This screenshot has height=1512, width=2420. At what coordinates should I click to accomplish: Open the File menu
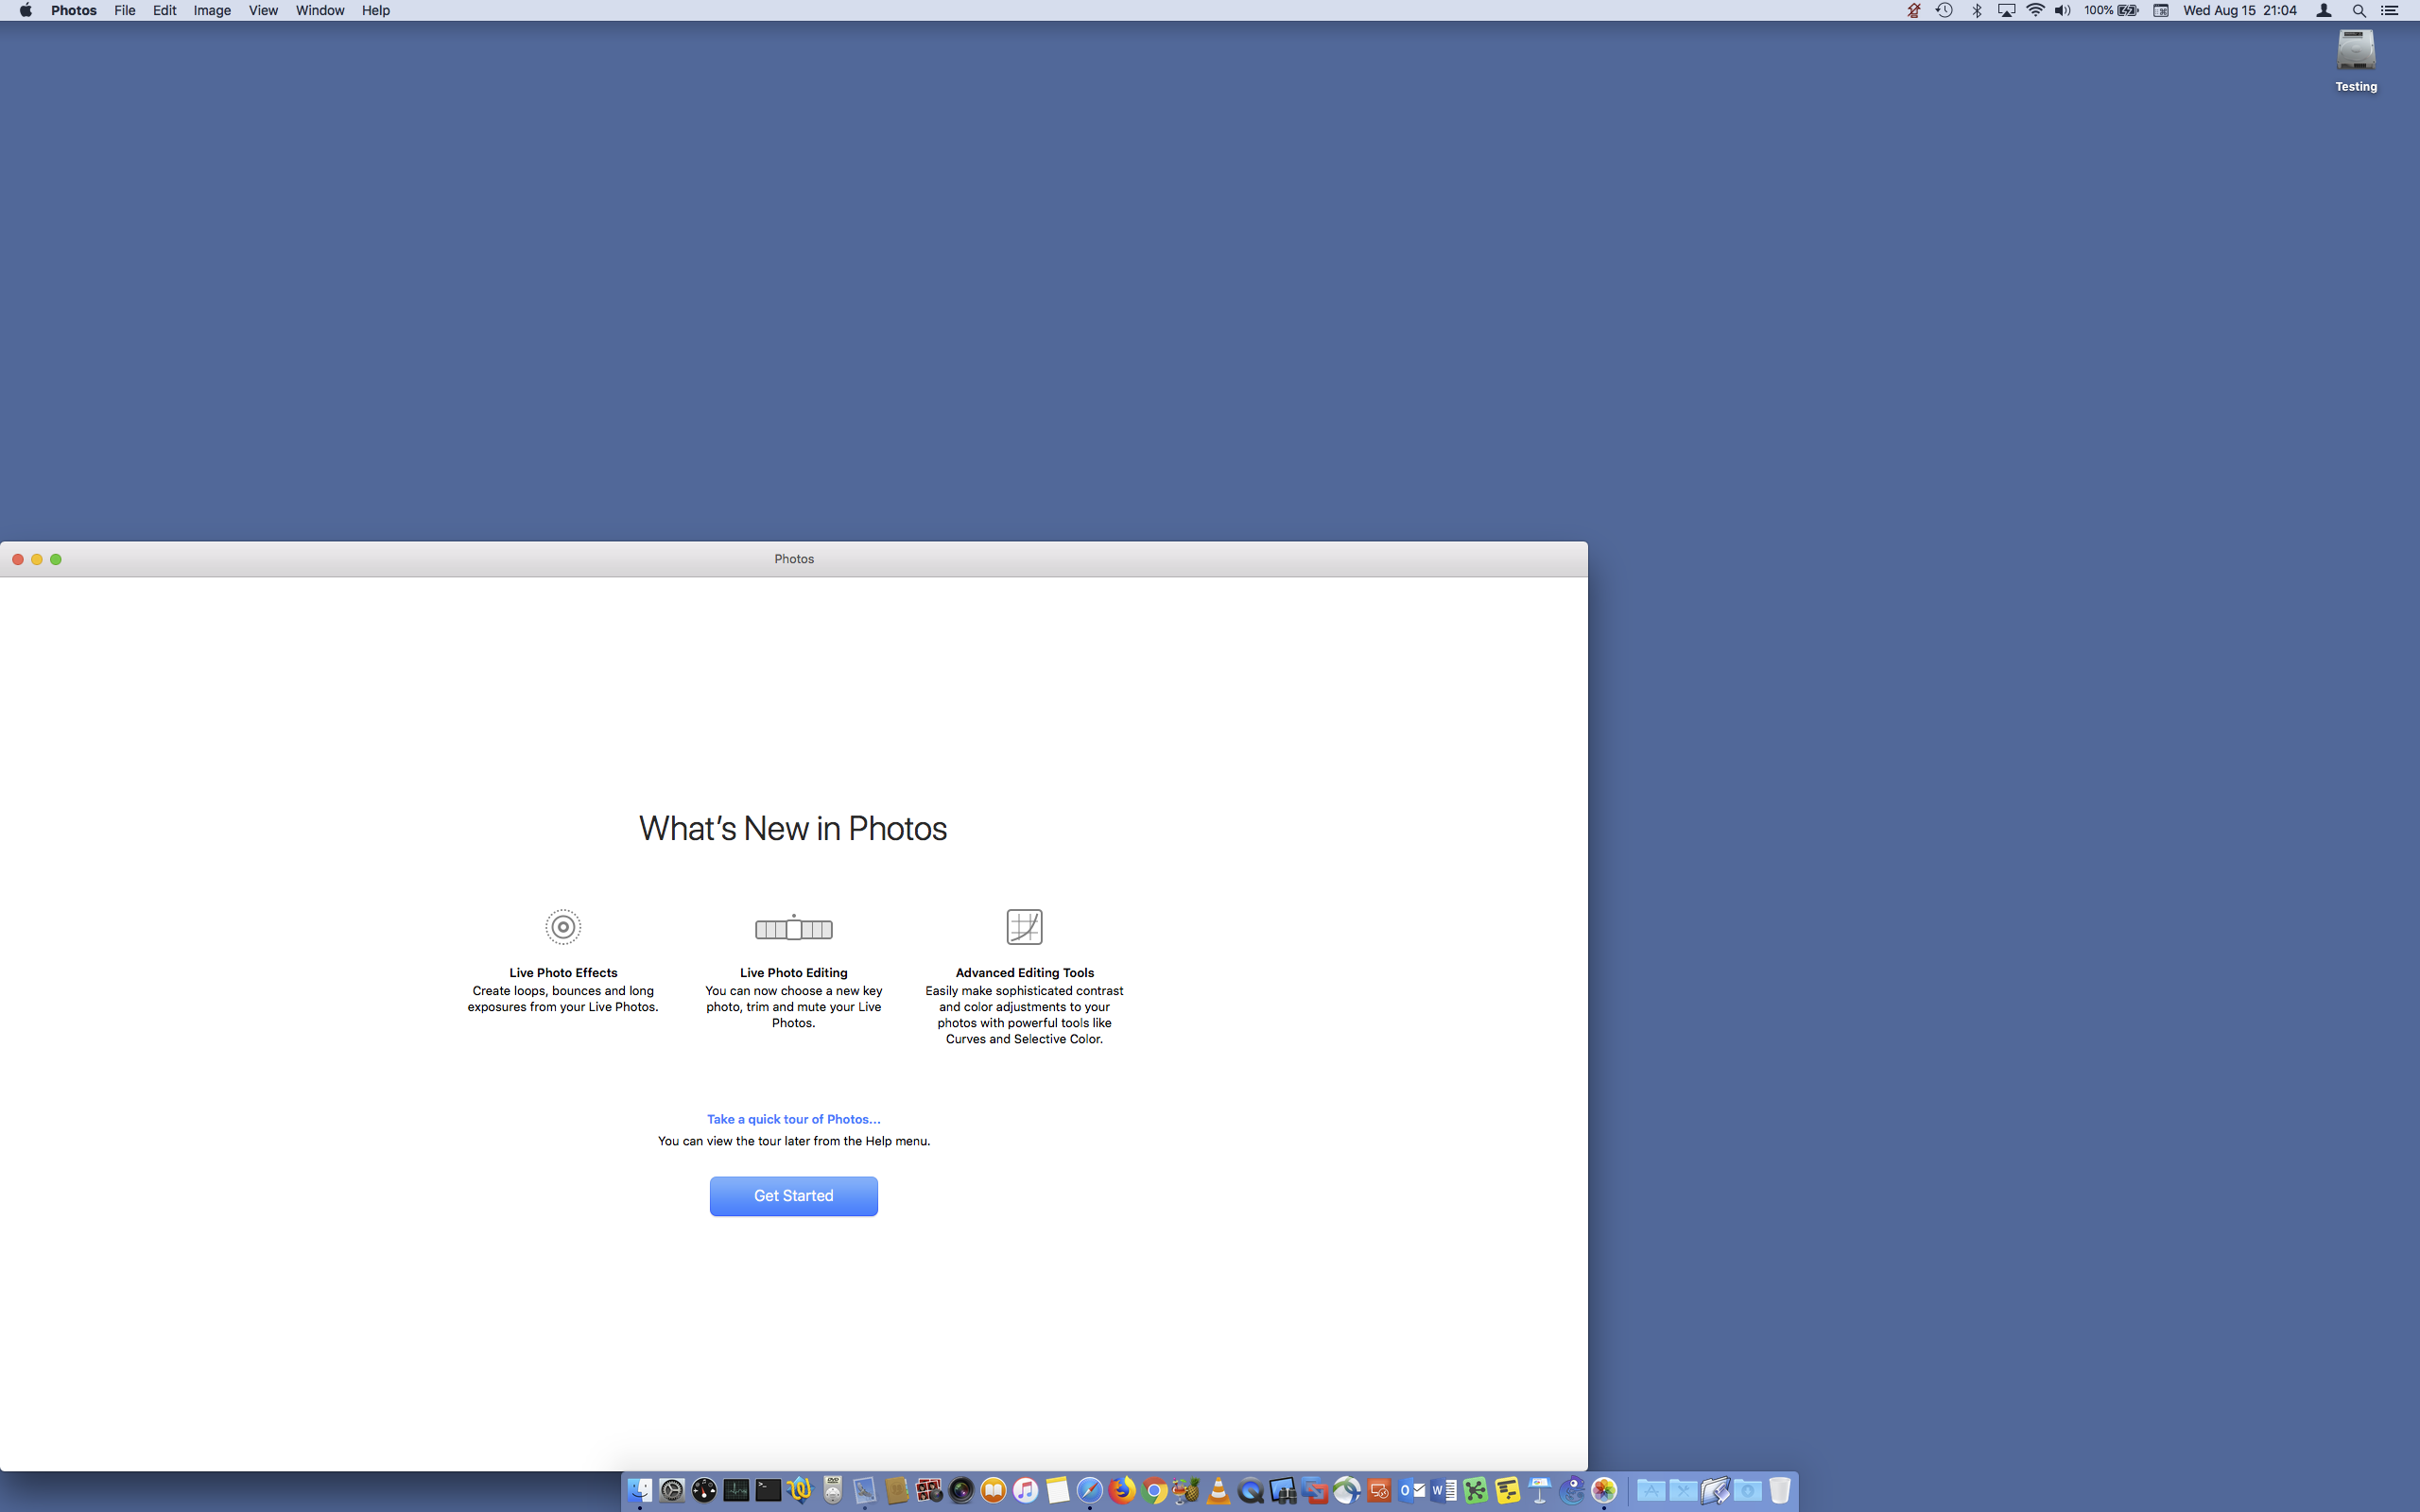124,10
